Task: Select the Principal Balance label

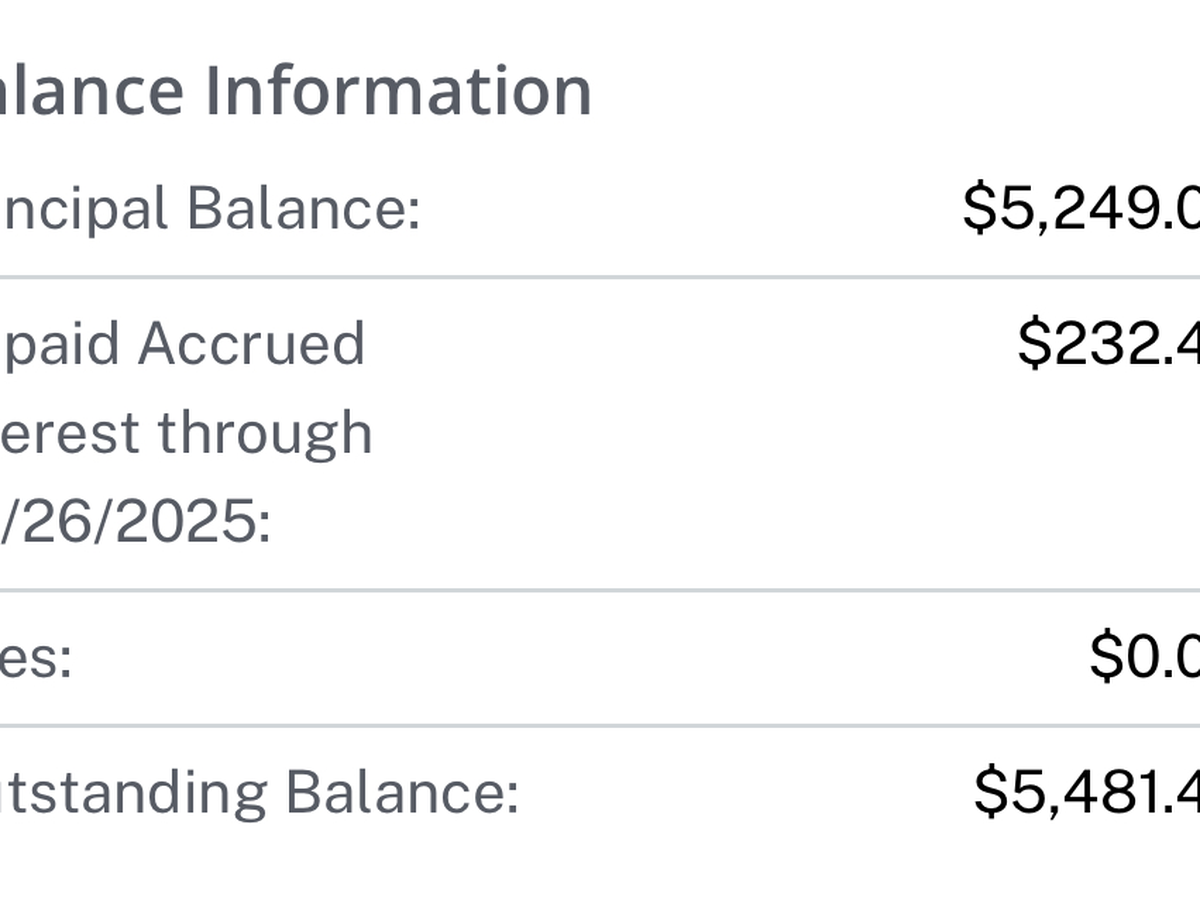Action: [210, 210]
